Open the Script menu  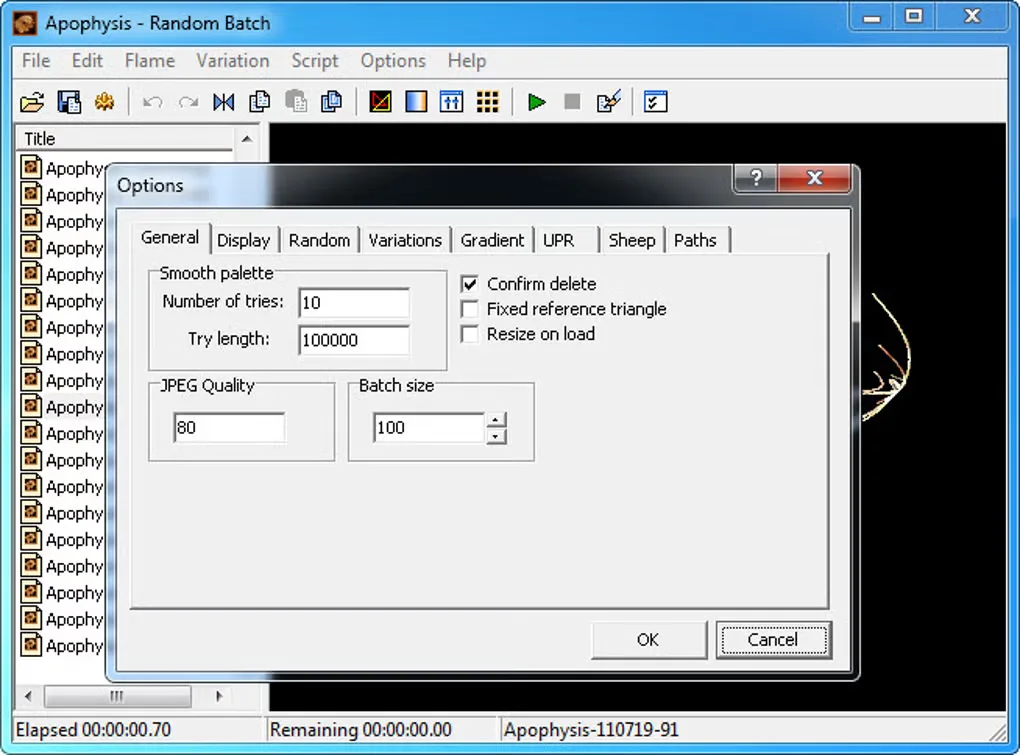coord(315,61)
